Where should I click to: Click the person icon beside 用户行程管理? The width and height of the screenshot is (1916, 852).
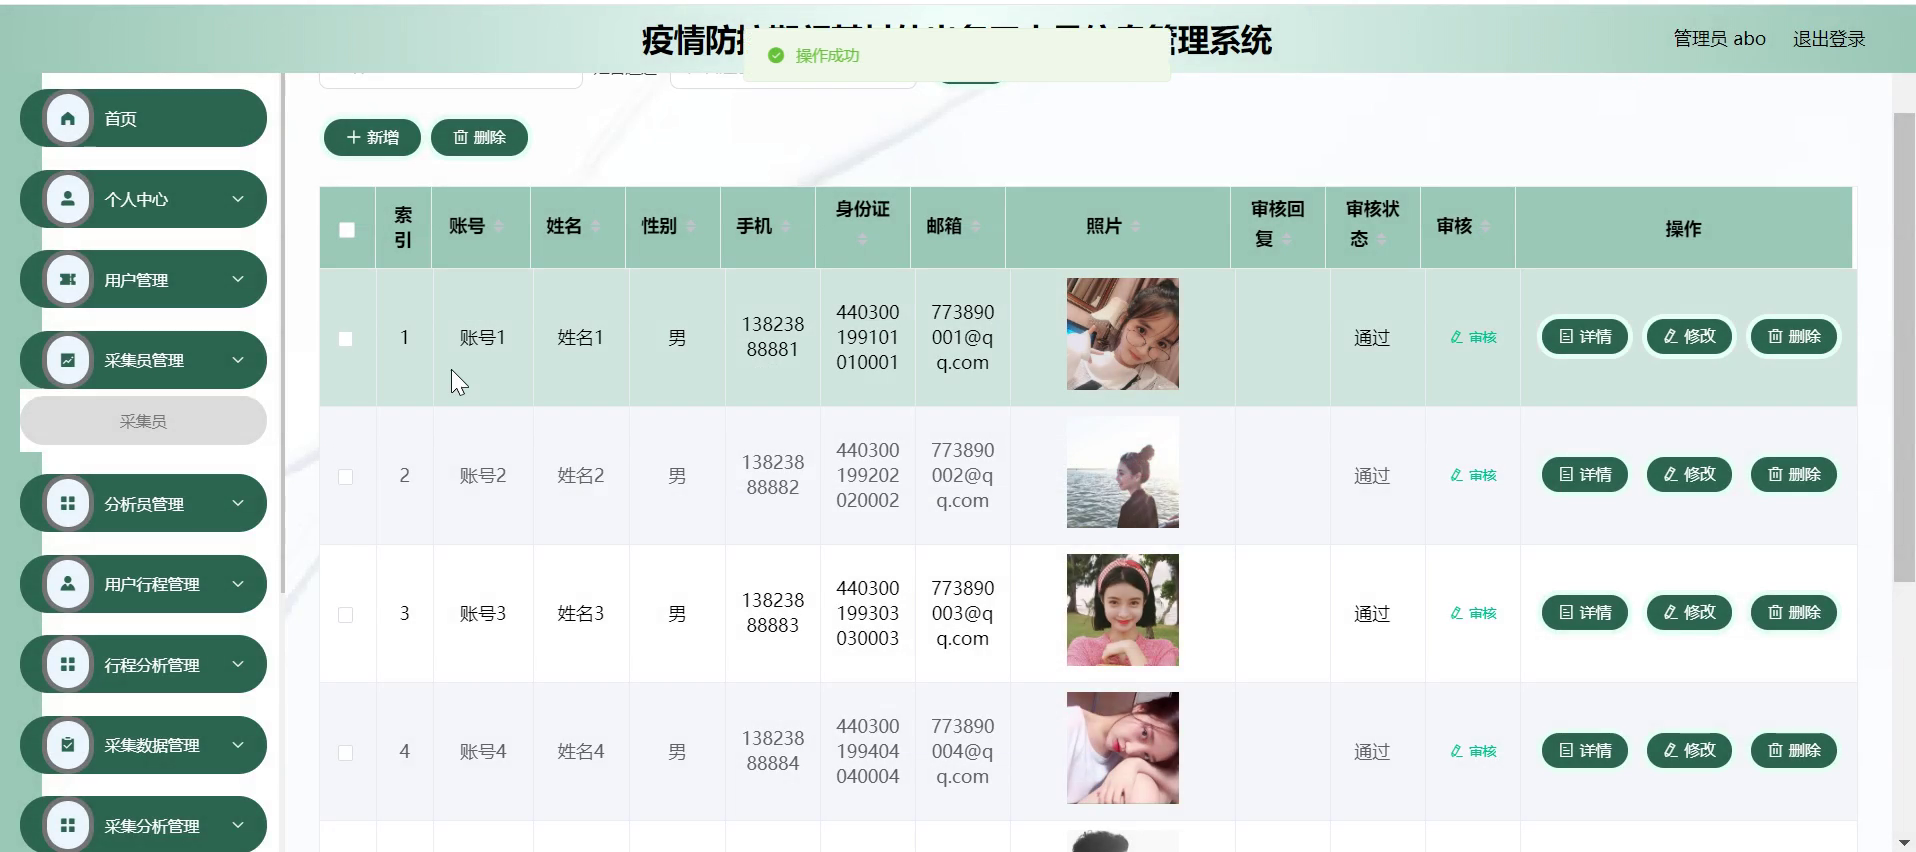click(68, 584)
